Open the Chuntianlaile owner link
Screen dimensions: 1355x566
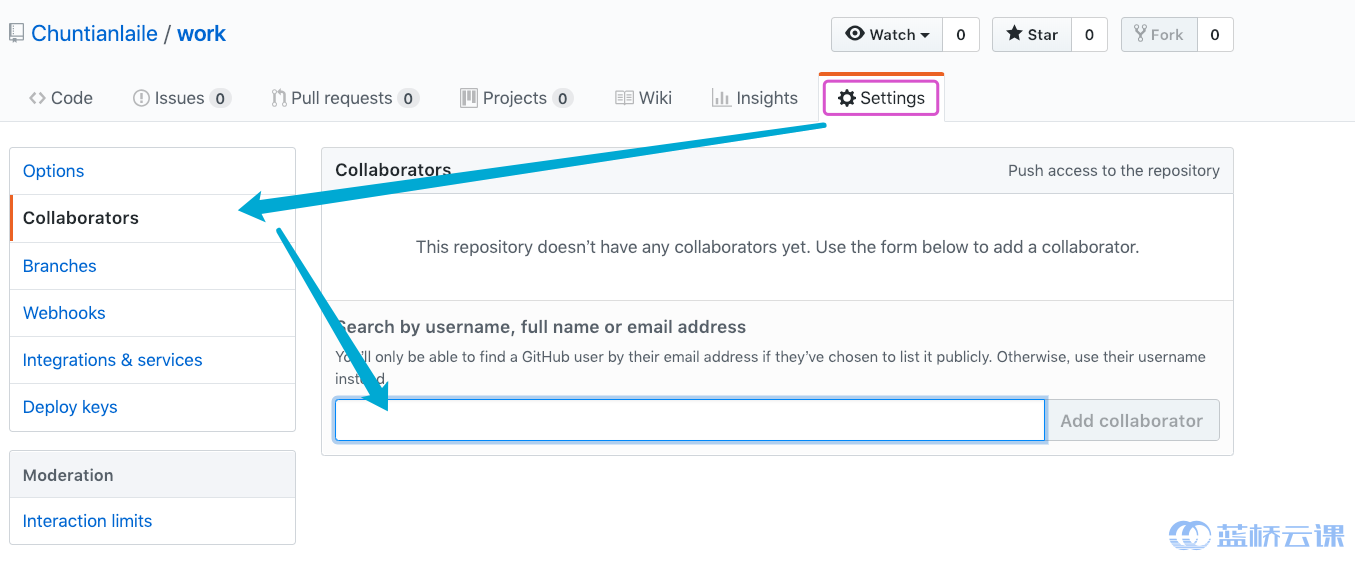pyautogui.click(x=94, y=34)
